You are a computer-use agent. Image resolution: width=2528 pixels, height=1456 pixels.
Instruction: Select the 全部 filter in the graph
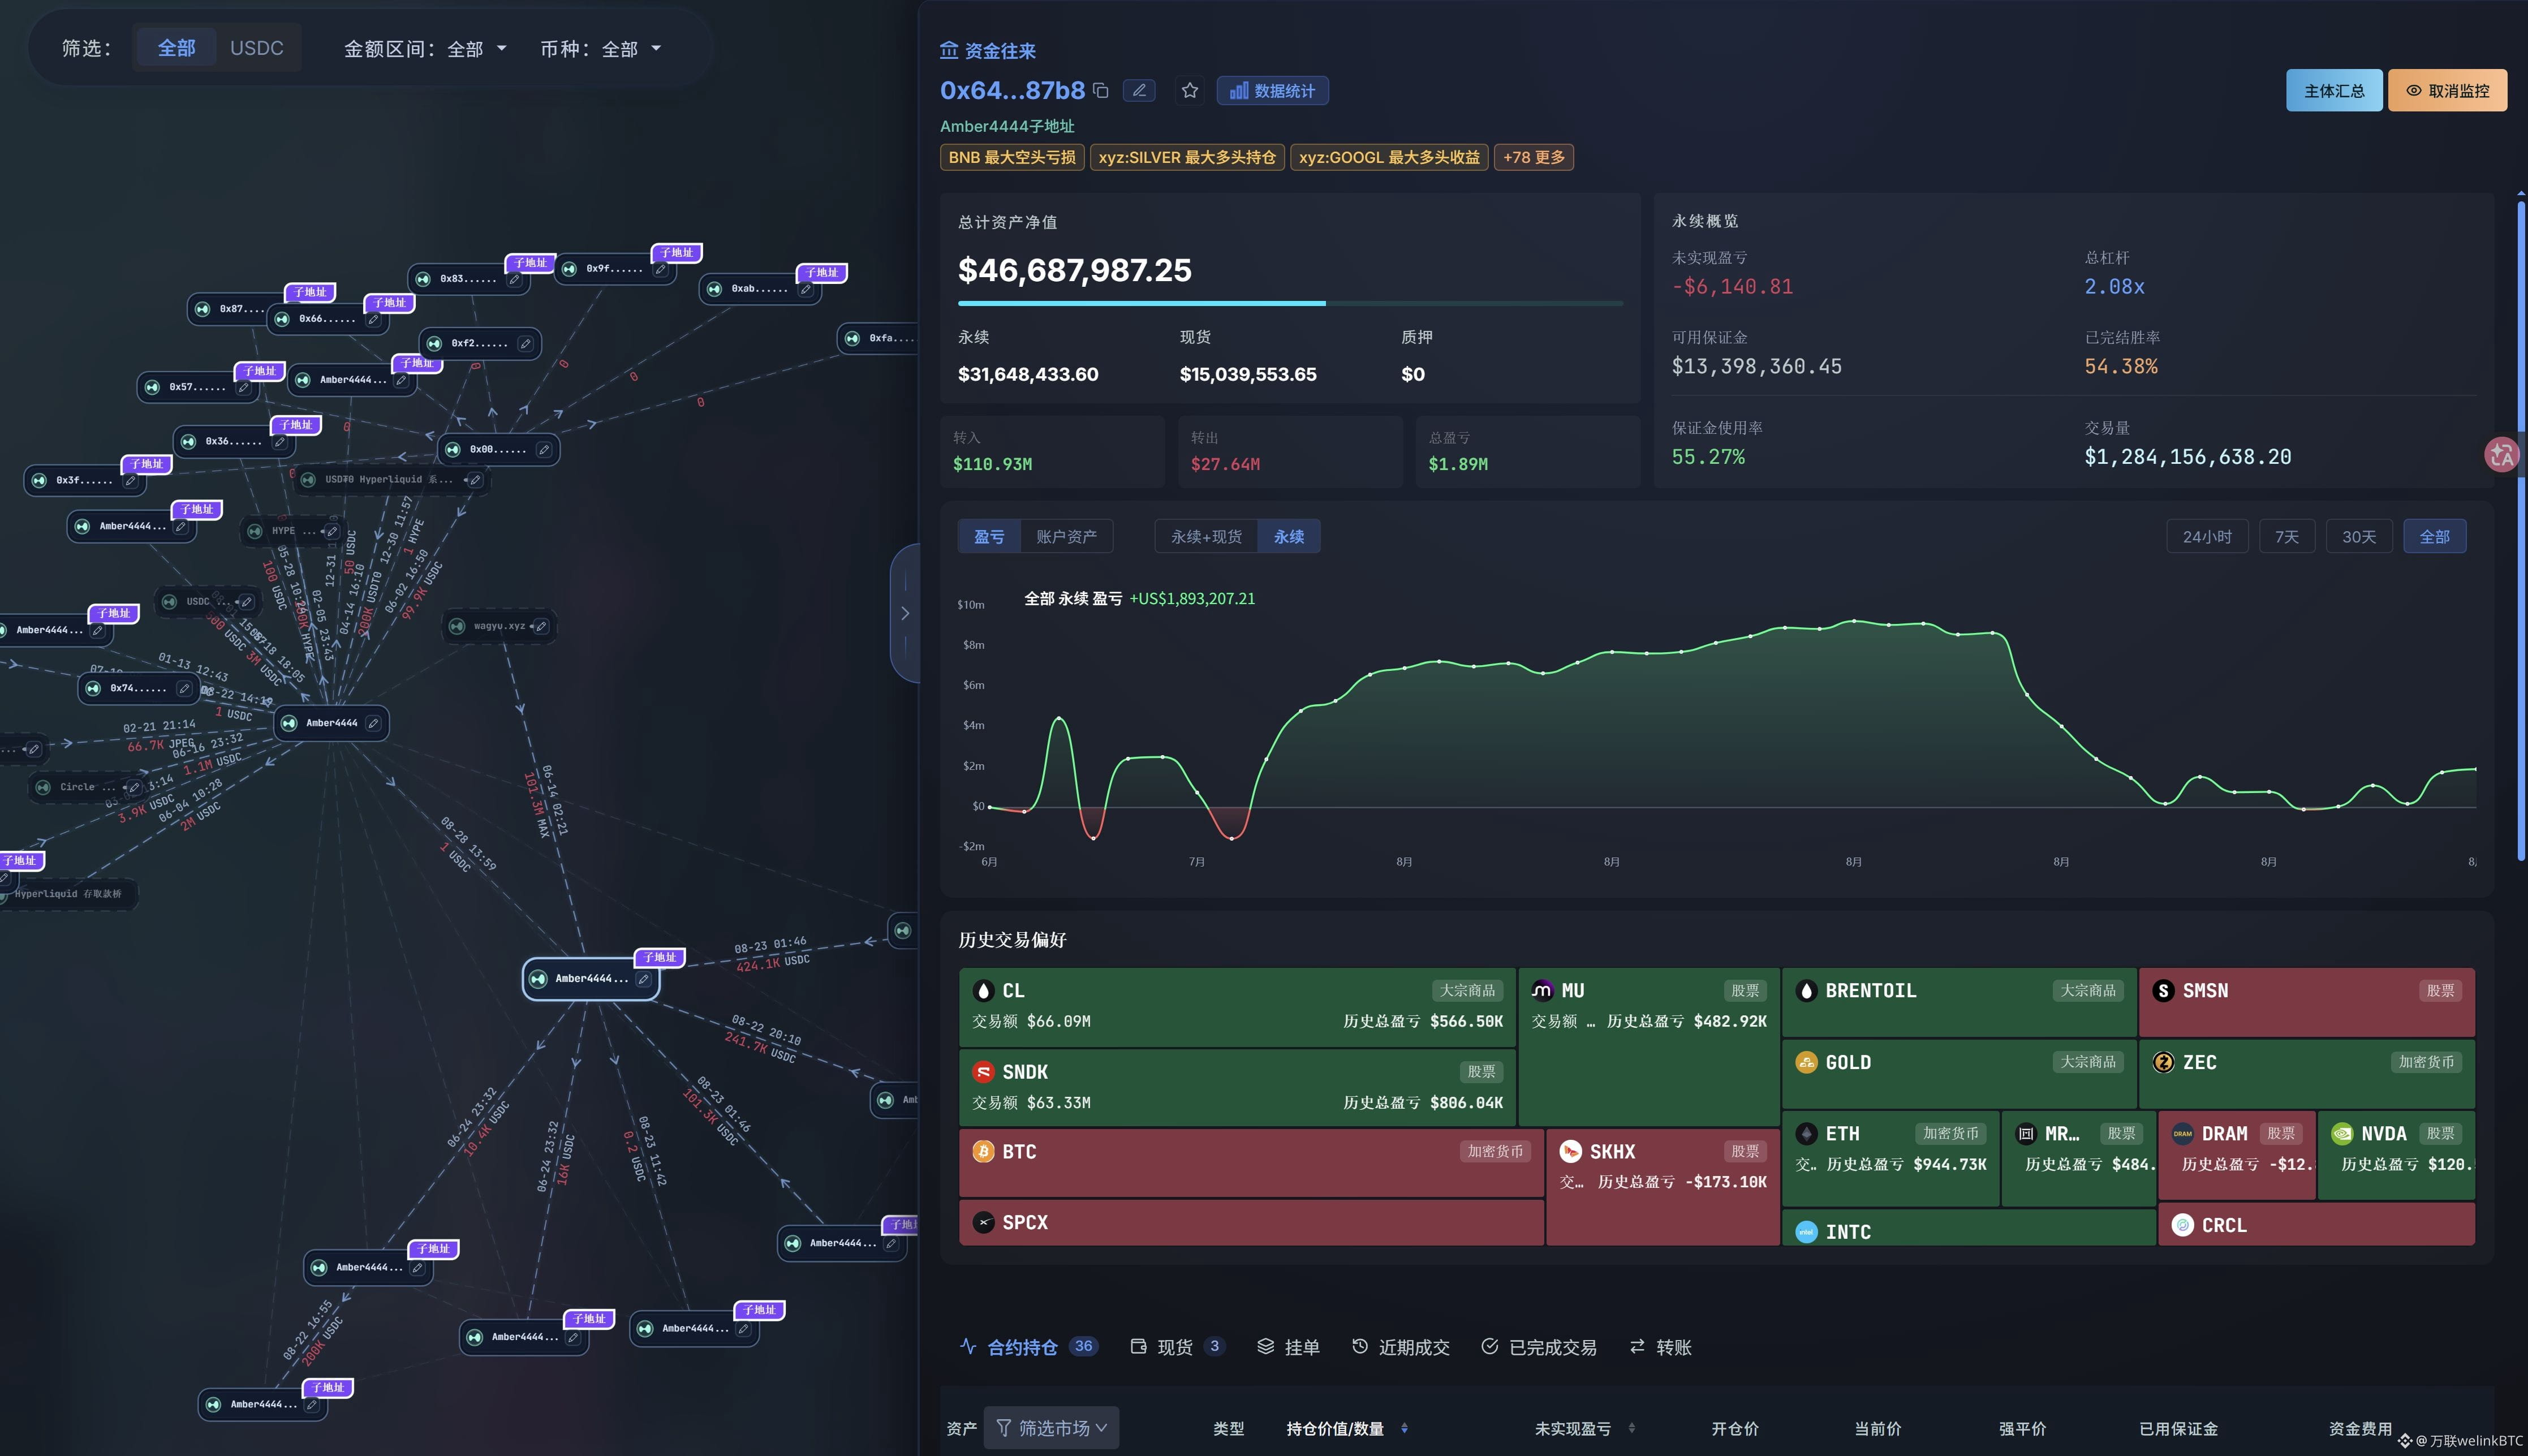coord(176,48)
